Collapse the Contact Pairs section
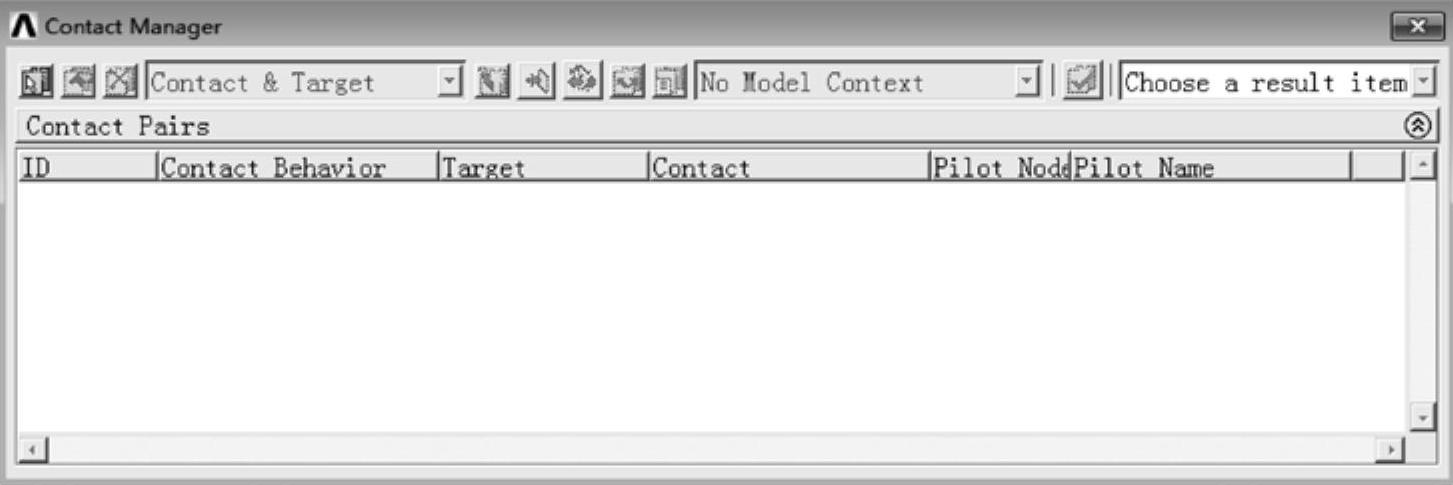 [1416, 127]
